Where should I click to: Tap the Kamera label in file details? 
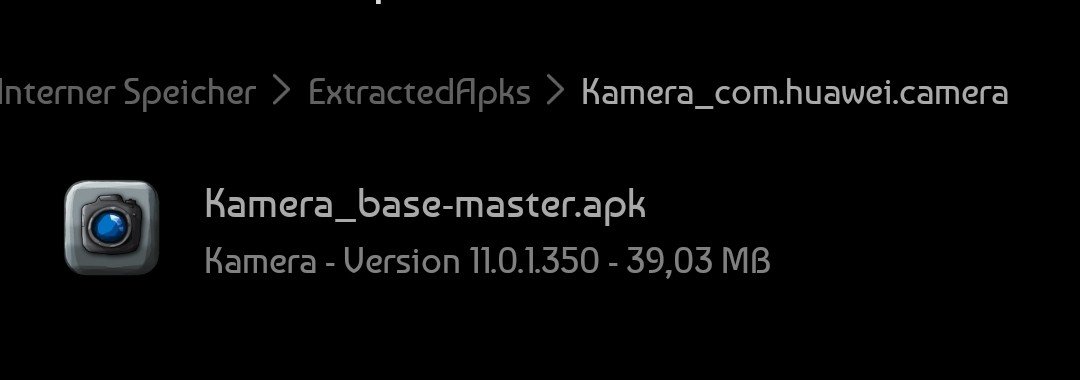pyautogui.click(x=261, y=262)
